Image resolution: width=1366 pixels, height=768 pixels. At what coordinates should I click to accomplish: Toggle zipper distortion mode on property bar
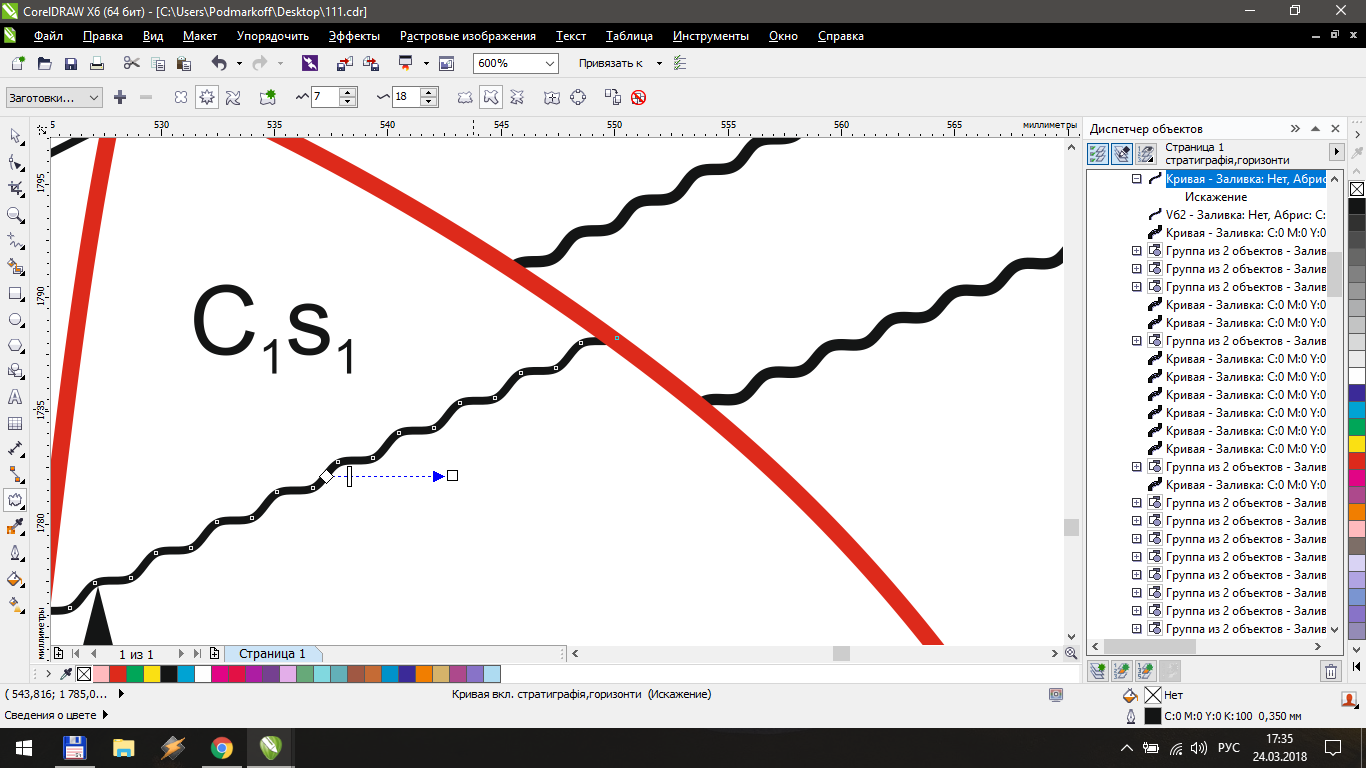point(205,97)
